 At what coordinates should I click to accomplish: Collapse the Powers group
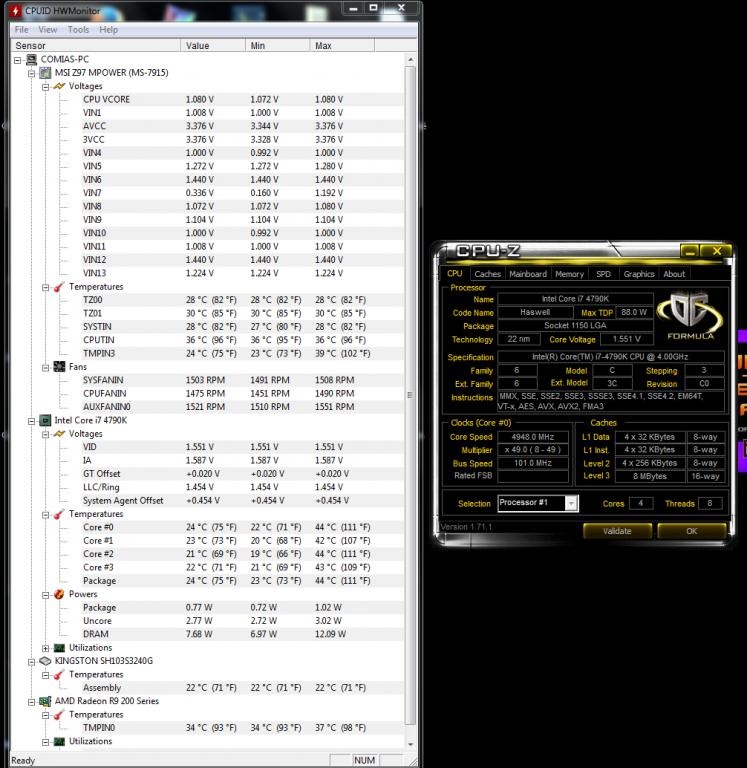(46, 595)
